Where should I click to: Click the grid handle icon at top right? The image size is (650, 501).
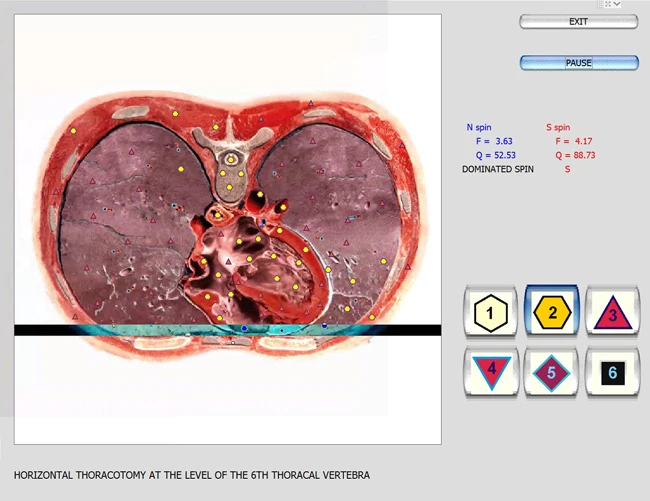pyautogui.click(x=602, y=4)
